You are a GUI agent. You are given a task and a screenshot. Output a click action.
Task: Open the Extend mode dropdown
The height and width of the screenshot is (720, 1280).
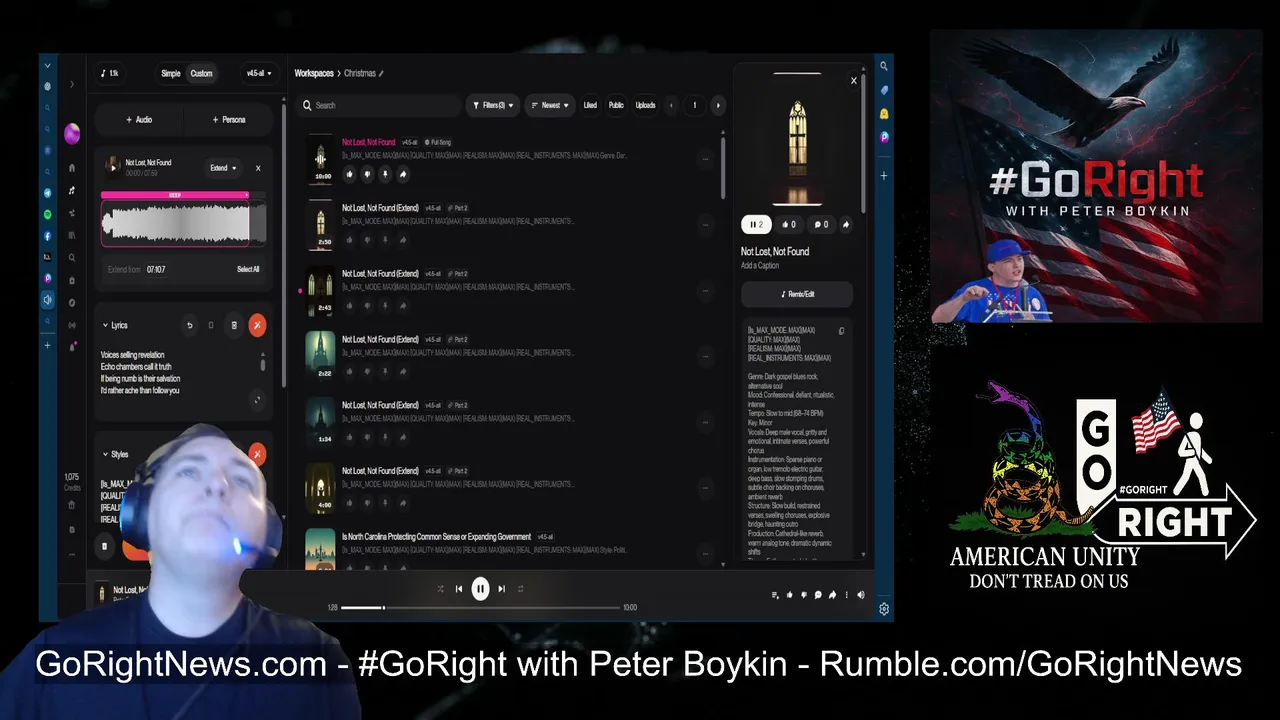(x=223, y=168)
